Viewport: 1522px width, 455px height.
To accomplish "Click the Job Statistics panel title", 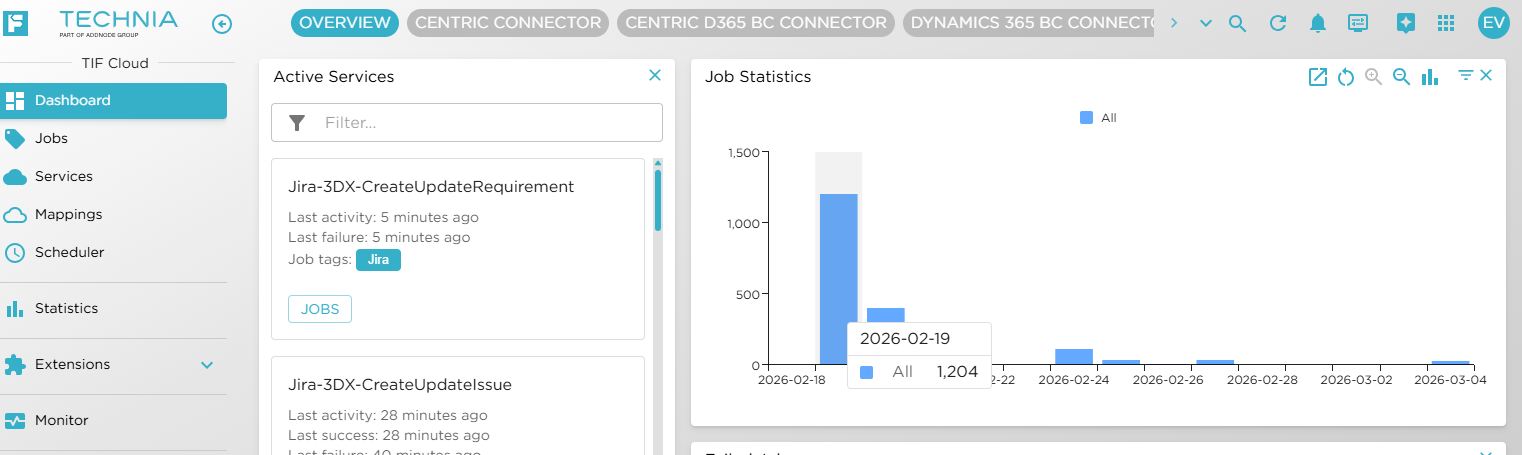I will (x=758, y=77).
